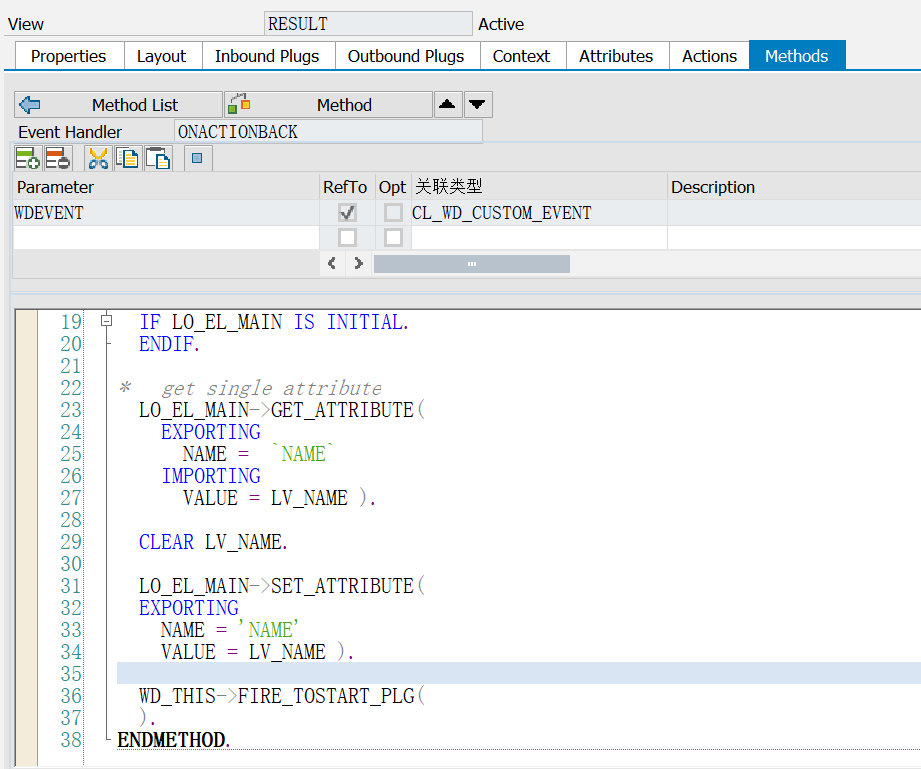Go to previous method with up arrow
Image resolution: width=921 pixels, height=769 pixels.
[x=448, y=105]
